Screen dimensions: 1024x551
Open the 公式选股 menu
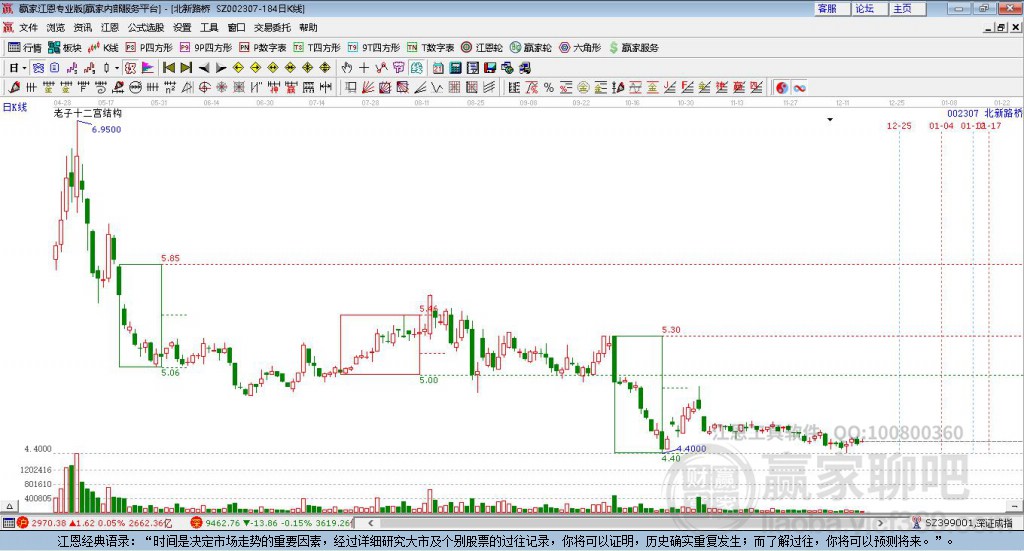pos(146,27)
